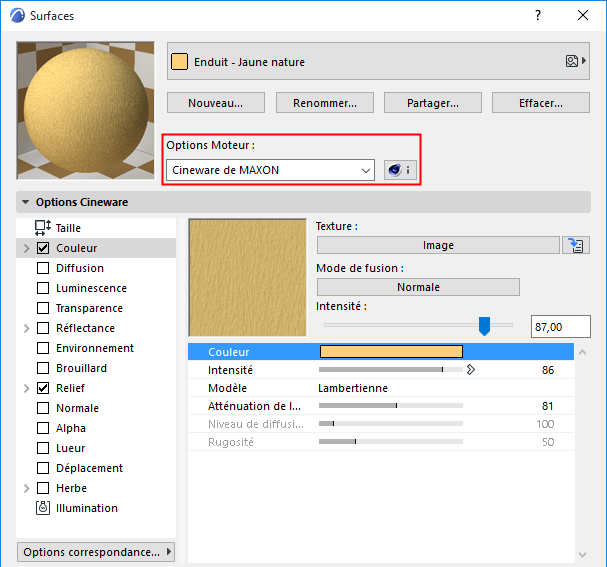The image size is (607, 567).
Task: Open the Options Moteur engine dropdown
Action: click(x=270, y=170)
